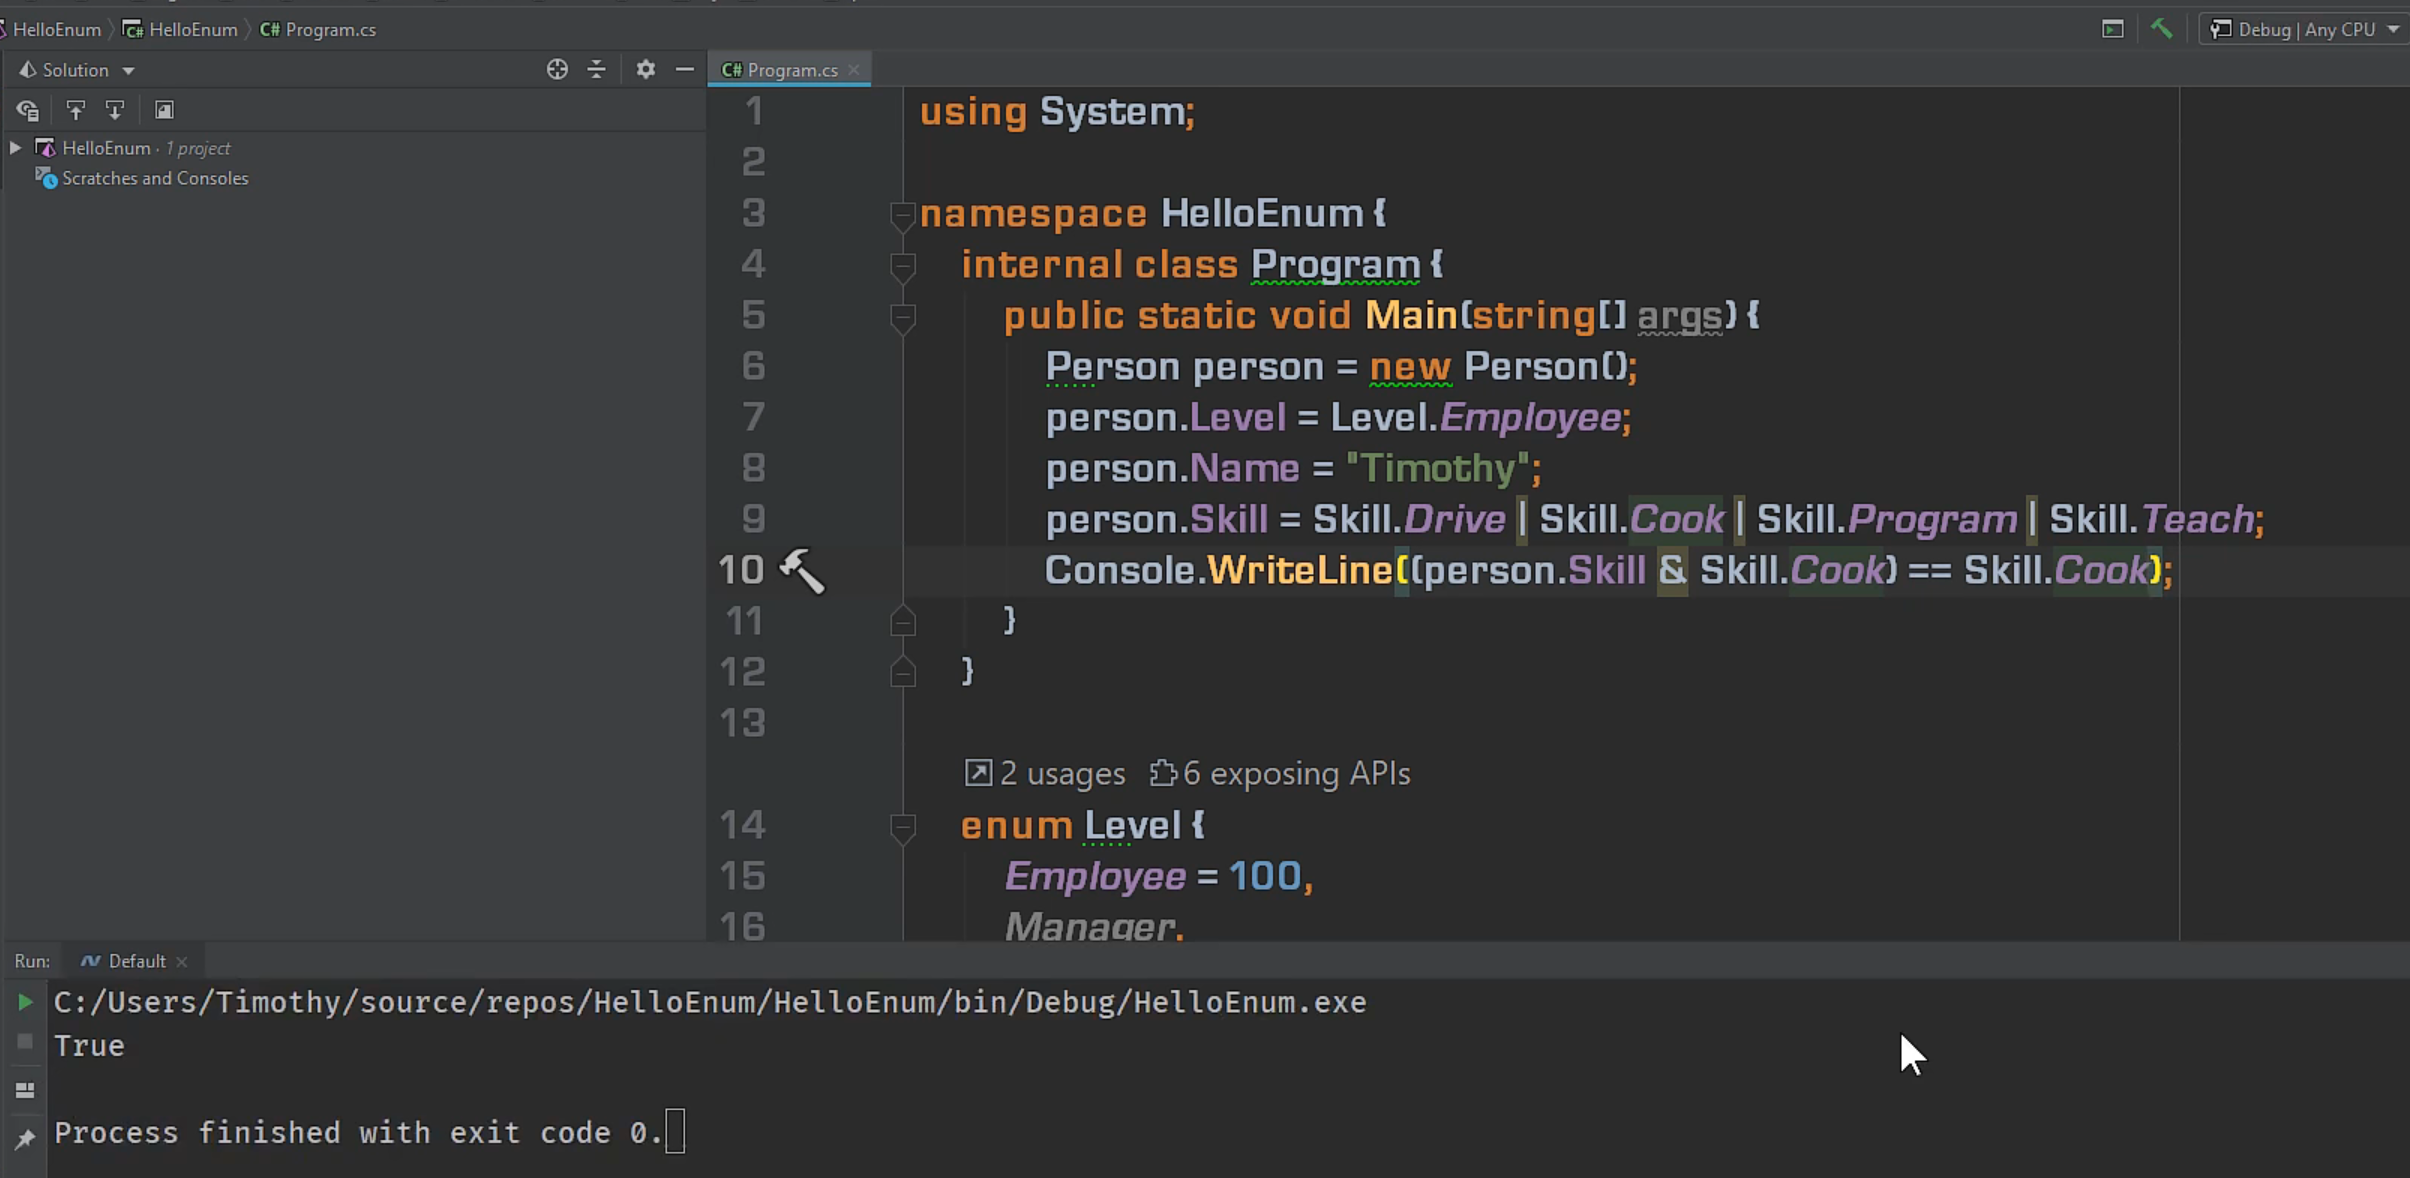This screenshot has width=2410, height=1178.
Task: Collapse the namespace HelloEnum fold marker
Action: 902,215
